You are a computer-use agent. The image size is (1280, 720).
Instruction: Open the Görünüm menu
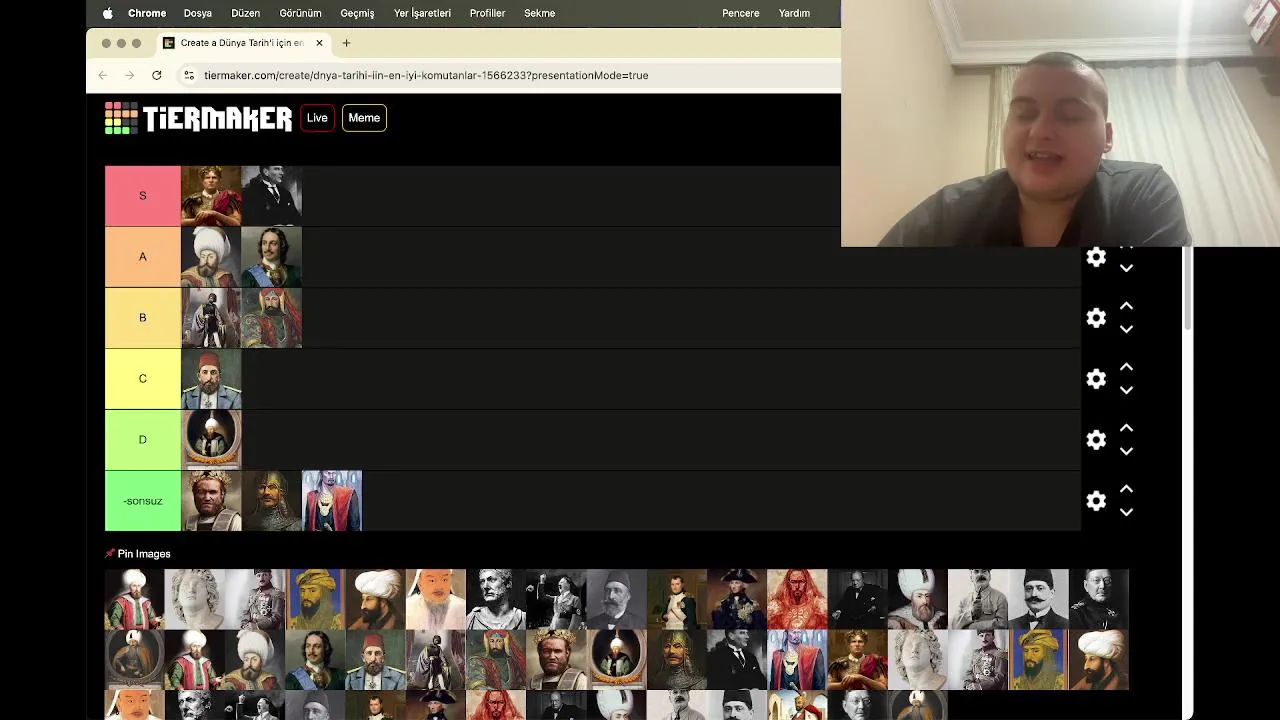point(300,13)
